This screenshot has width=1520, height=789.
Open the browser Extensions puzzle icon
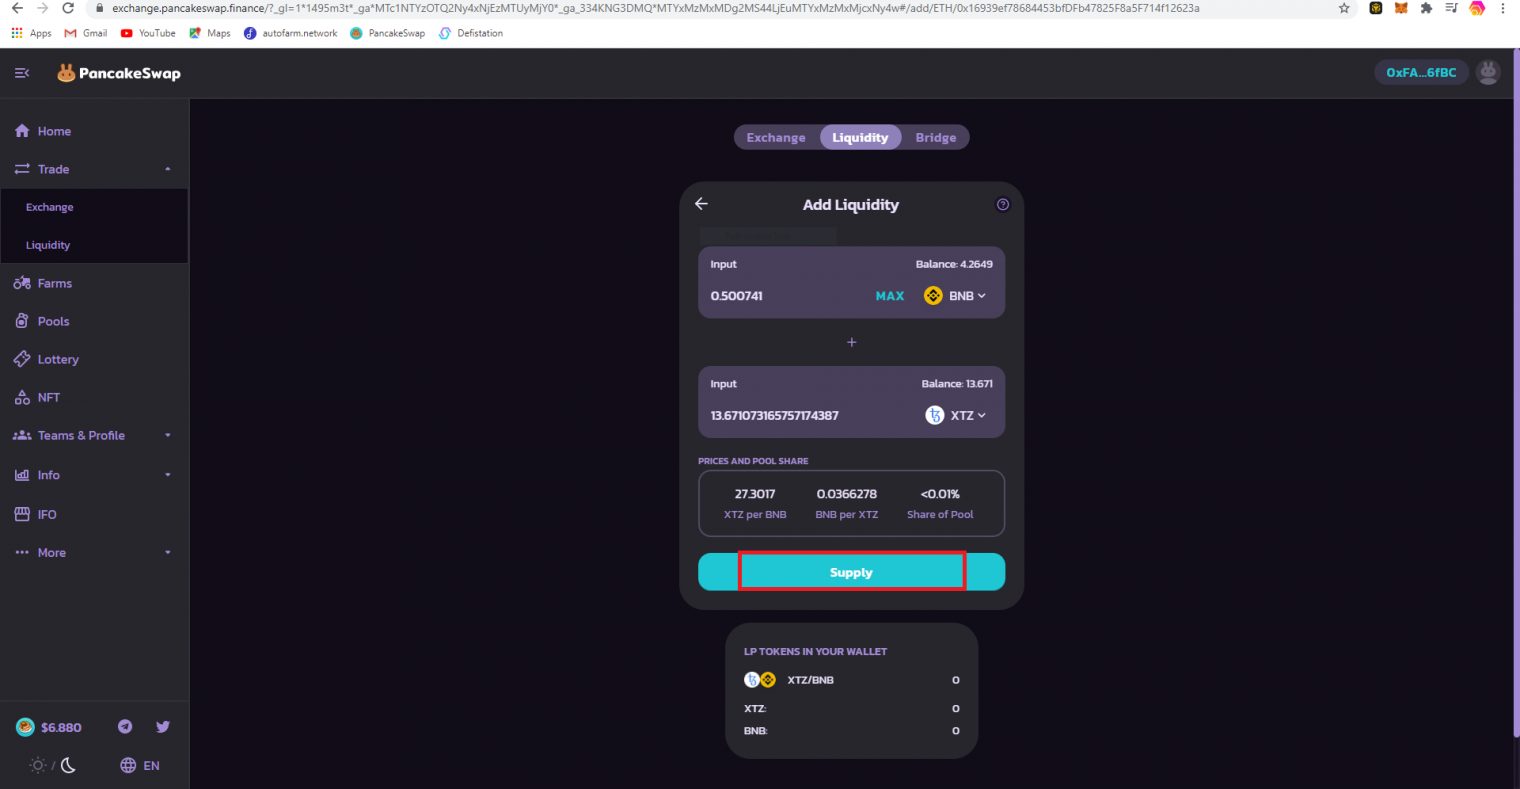[1427, 8]
